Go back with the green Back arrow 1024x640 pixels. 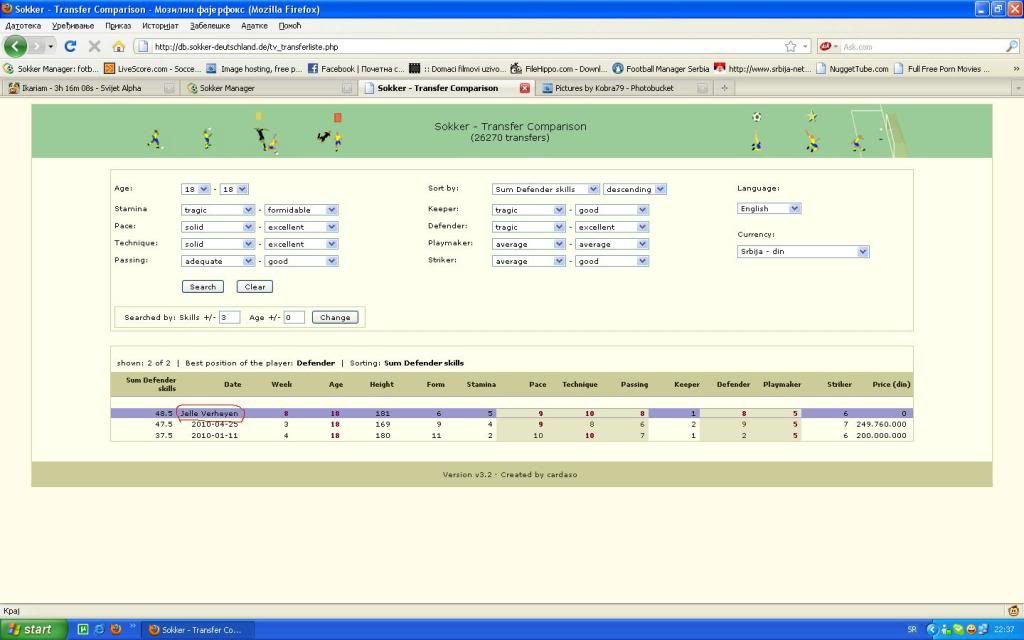click(x=15, y=46)
